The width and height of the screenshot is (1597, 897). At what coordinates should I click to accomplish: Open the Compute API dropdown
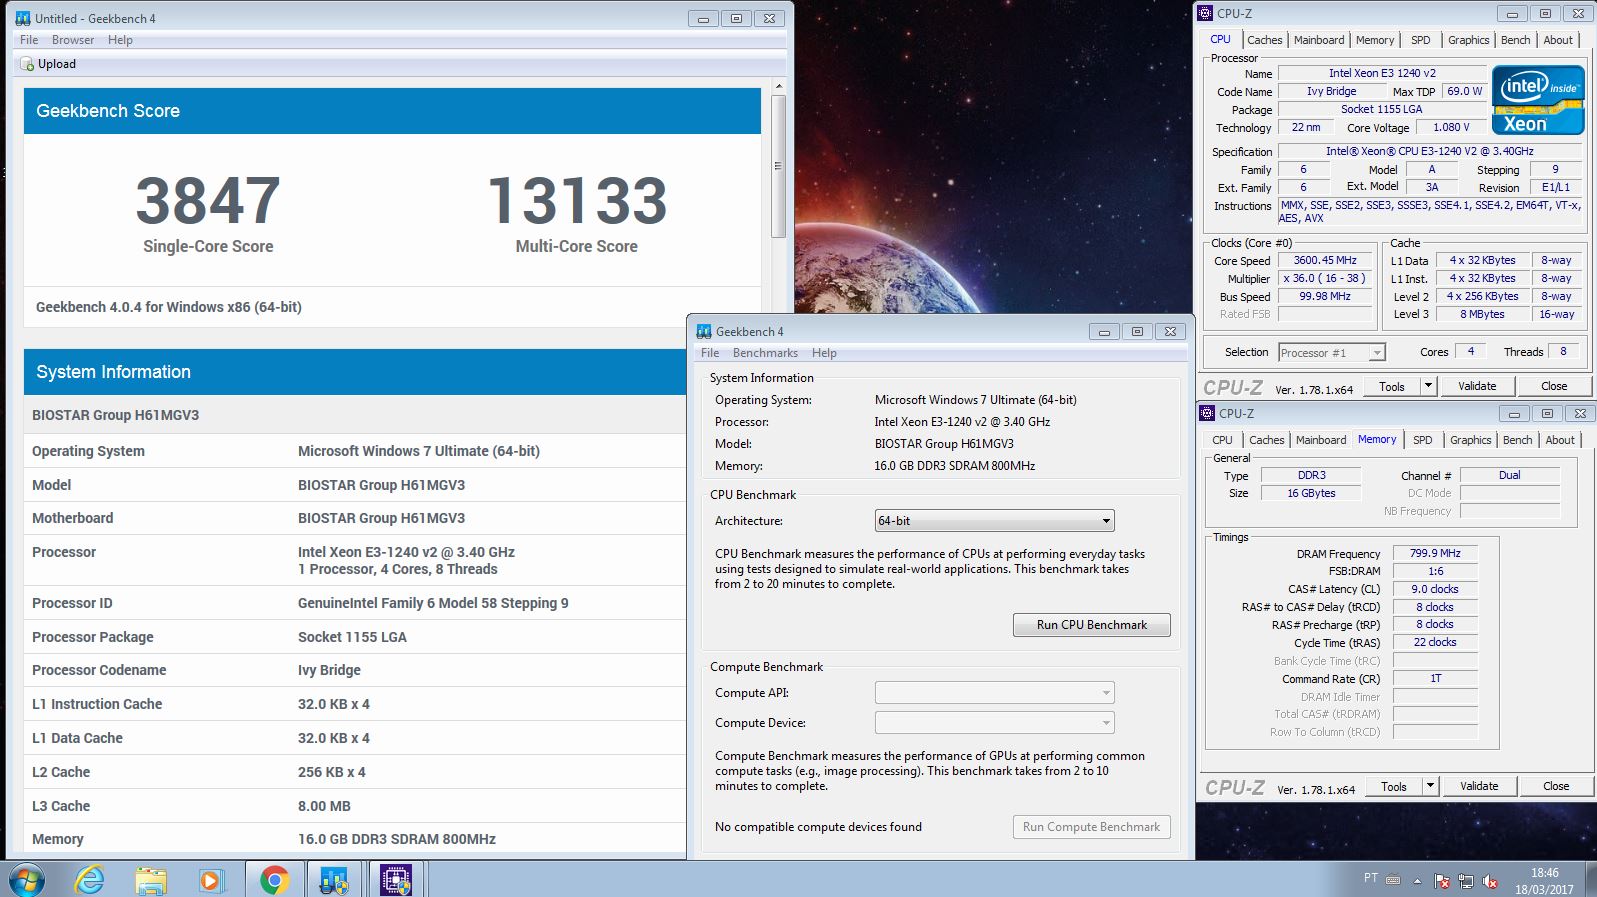(x=994, y=693)
